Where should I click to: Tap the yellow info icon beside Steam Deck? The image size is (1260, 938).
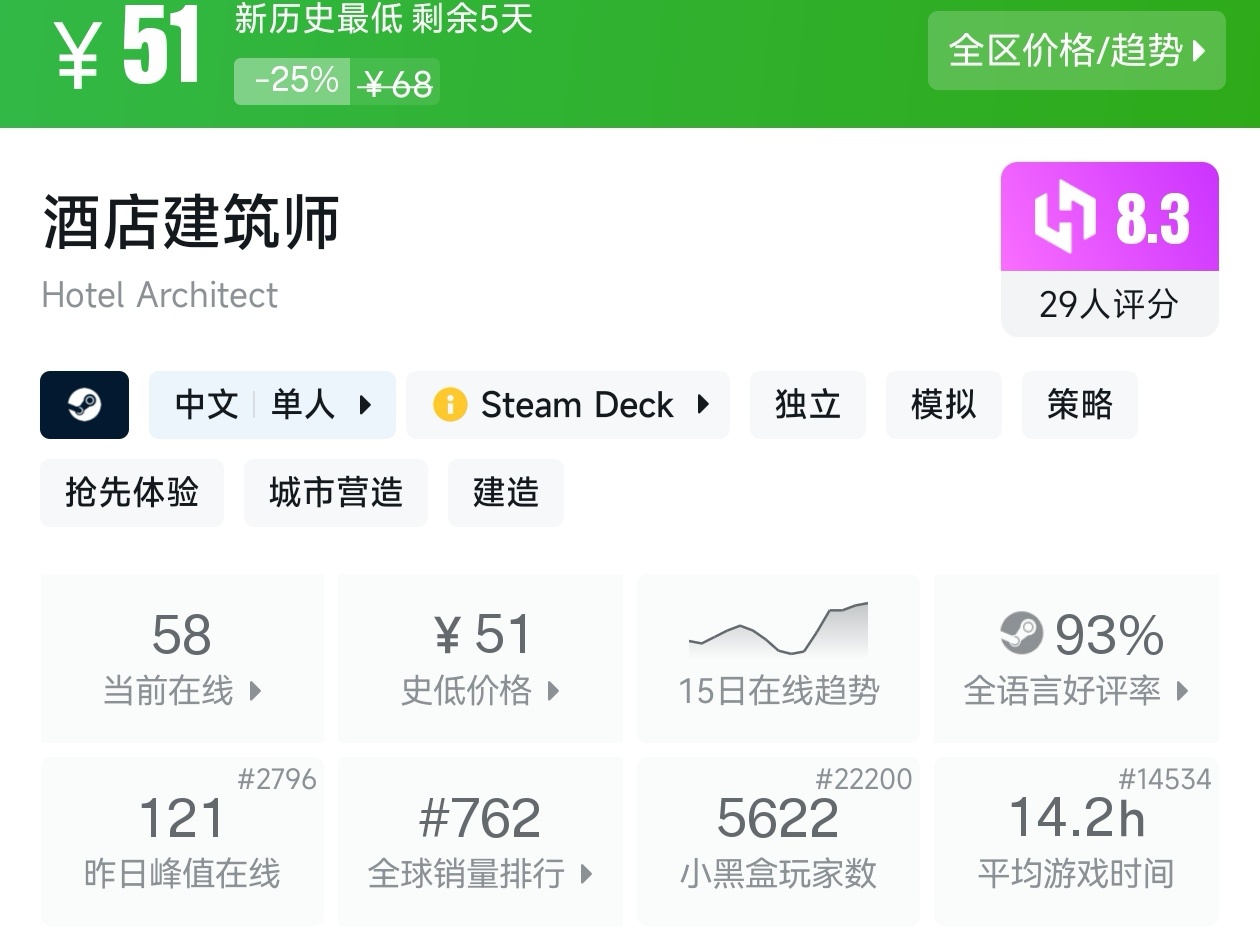pos(450,405)
